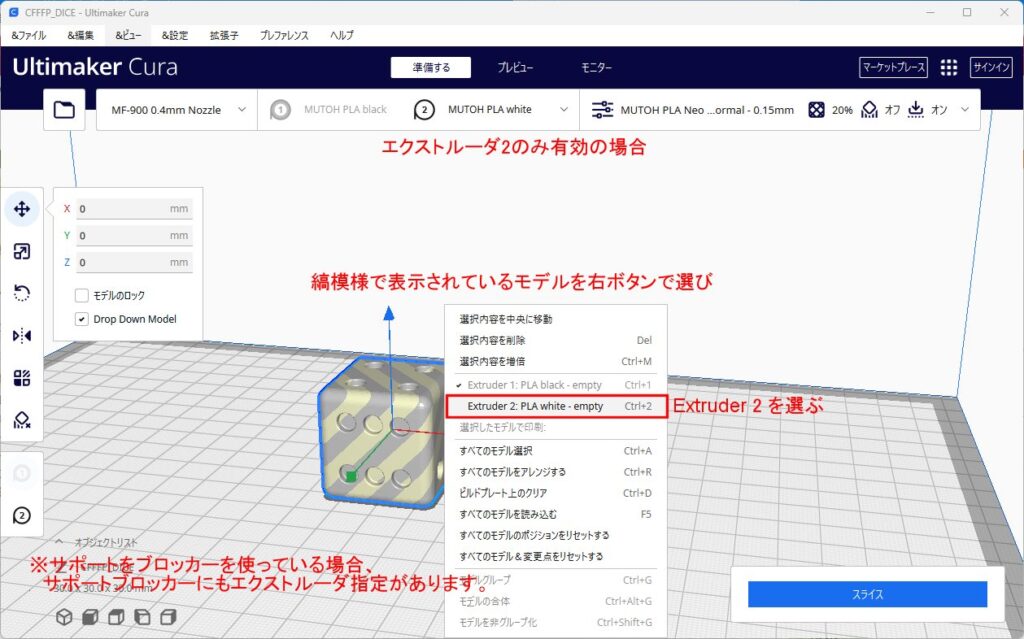Select the Mirror tool icon

pyautogui.click(x=22, y=335)
